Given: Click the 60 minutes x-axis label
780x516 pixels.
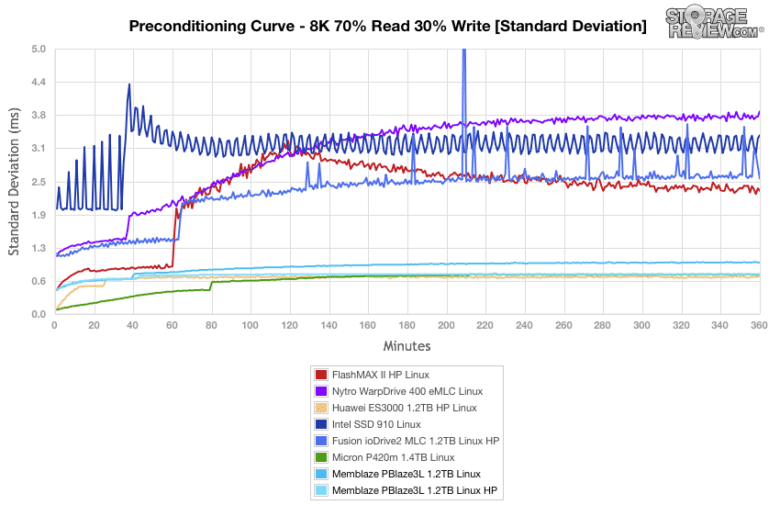Looking at the screenshot, I should [x=172, y=325].
